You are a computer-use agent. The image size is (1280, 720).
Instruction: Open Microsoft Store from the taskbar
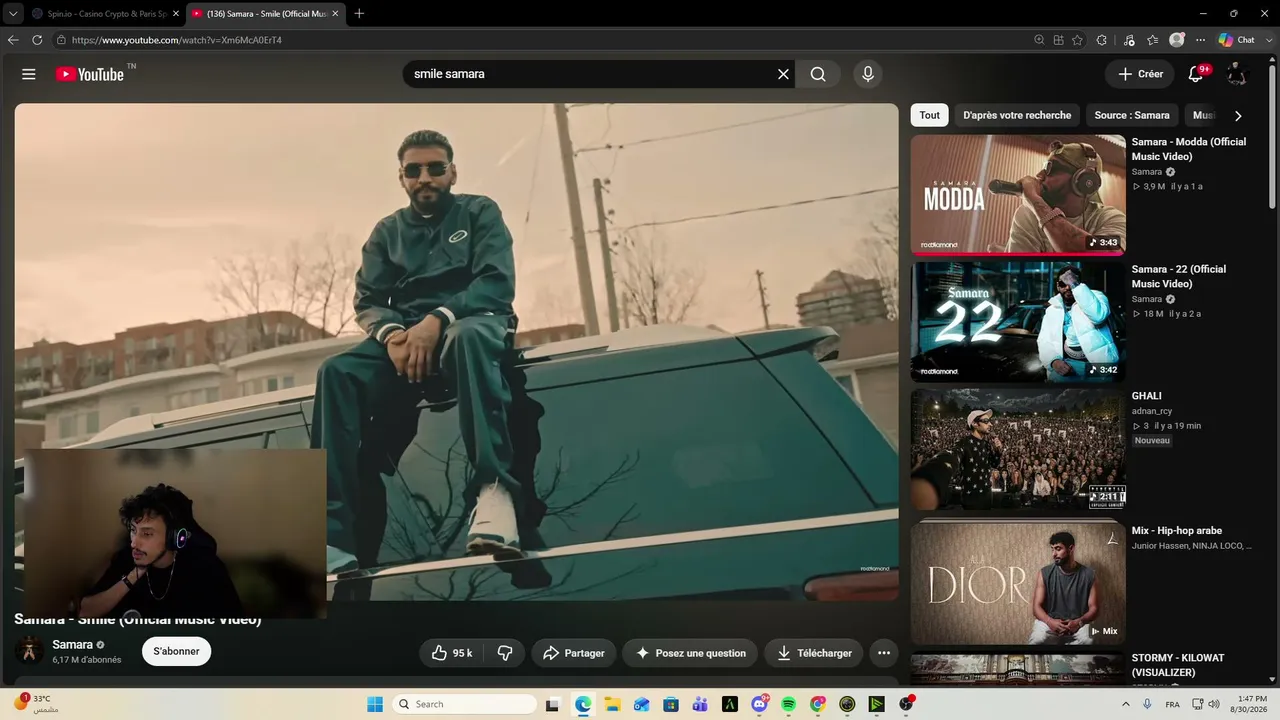671,704
